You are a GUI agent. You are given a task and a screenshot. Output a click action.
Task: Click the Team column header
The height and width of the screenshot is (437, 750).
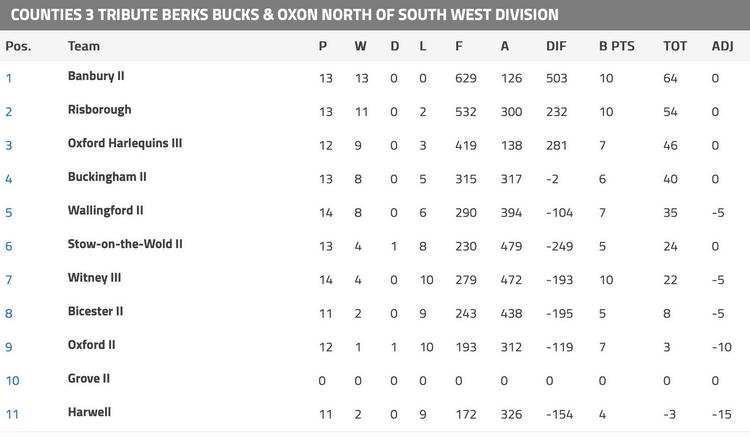coord(84,46)
